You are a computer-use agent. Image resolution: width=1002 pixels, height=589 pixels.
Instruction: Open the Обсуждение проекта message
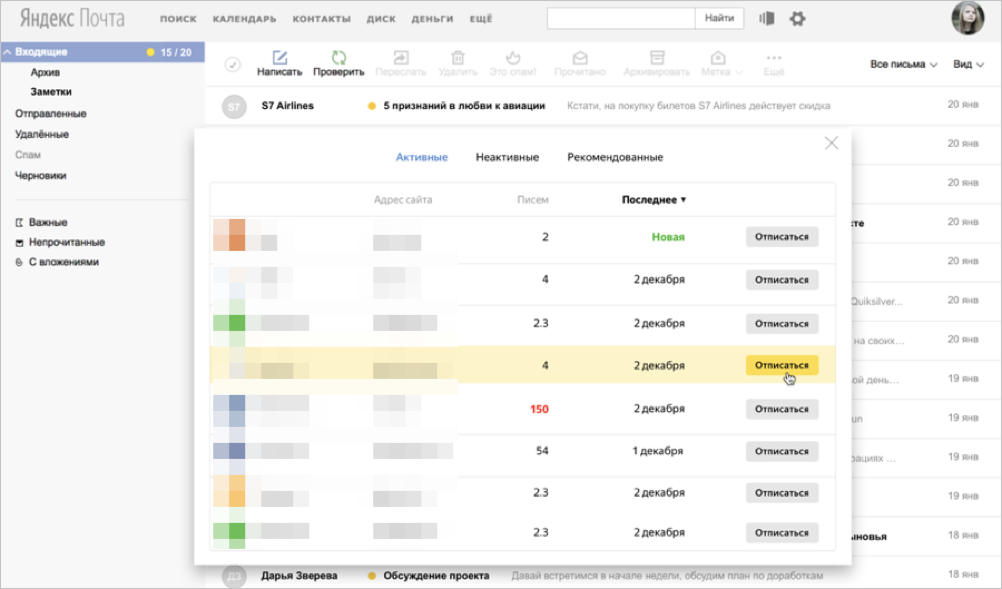pos(436,576)
